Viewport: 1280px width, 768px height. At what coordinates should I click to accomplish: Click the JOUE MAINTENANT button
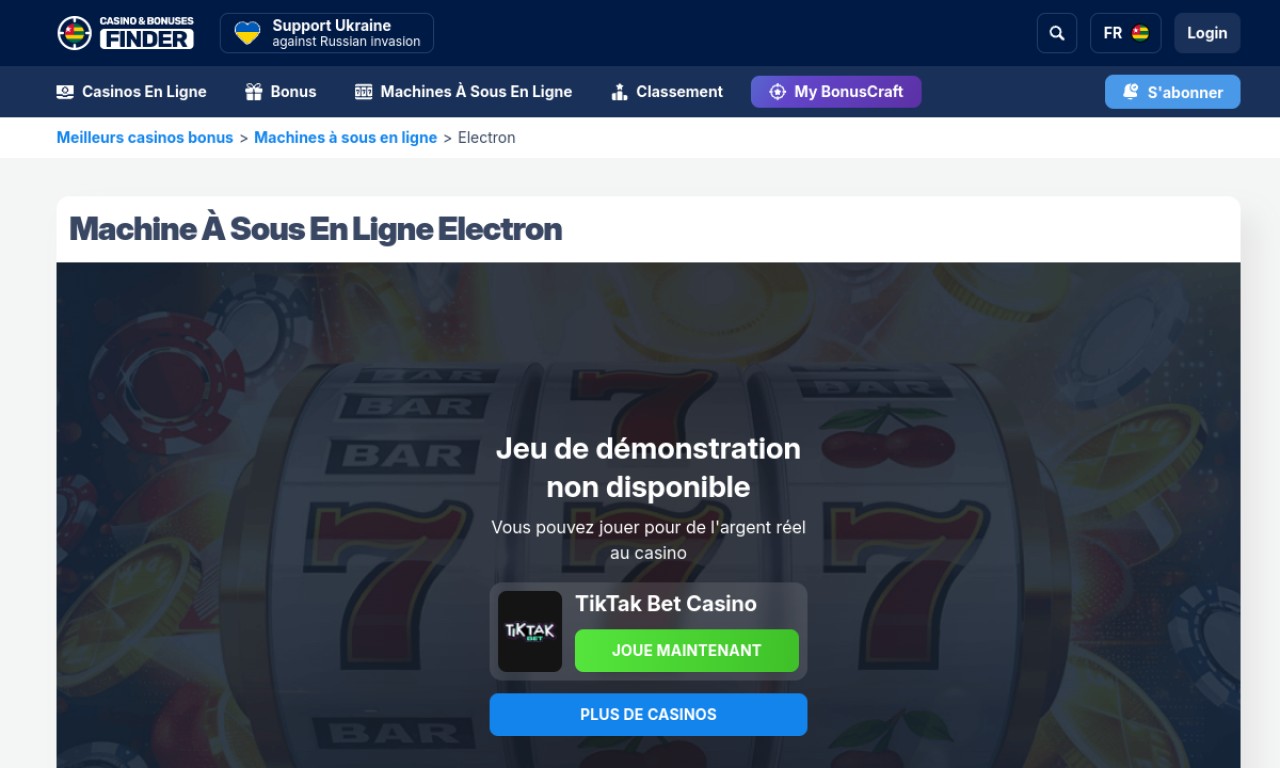click(x=687, y=650)
